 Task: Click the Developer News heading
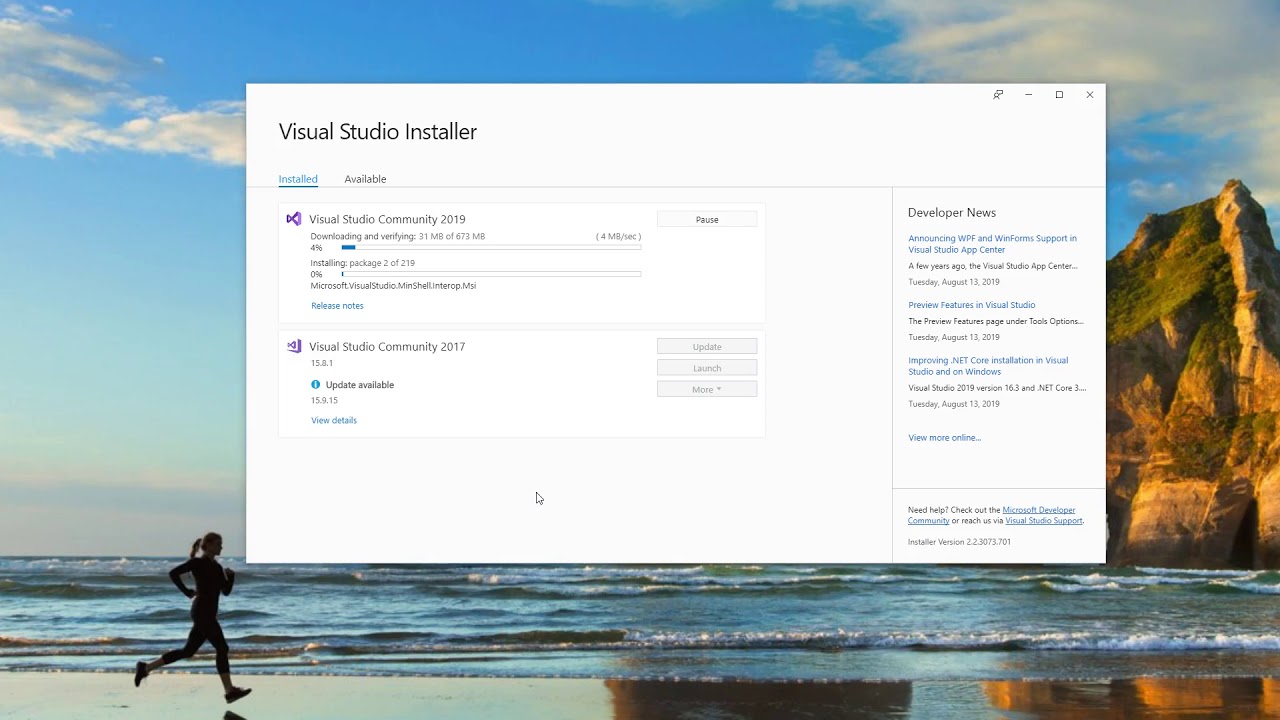952,213
